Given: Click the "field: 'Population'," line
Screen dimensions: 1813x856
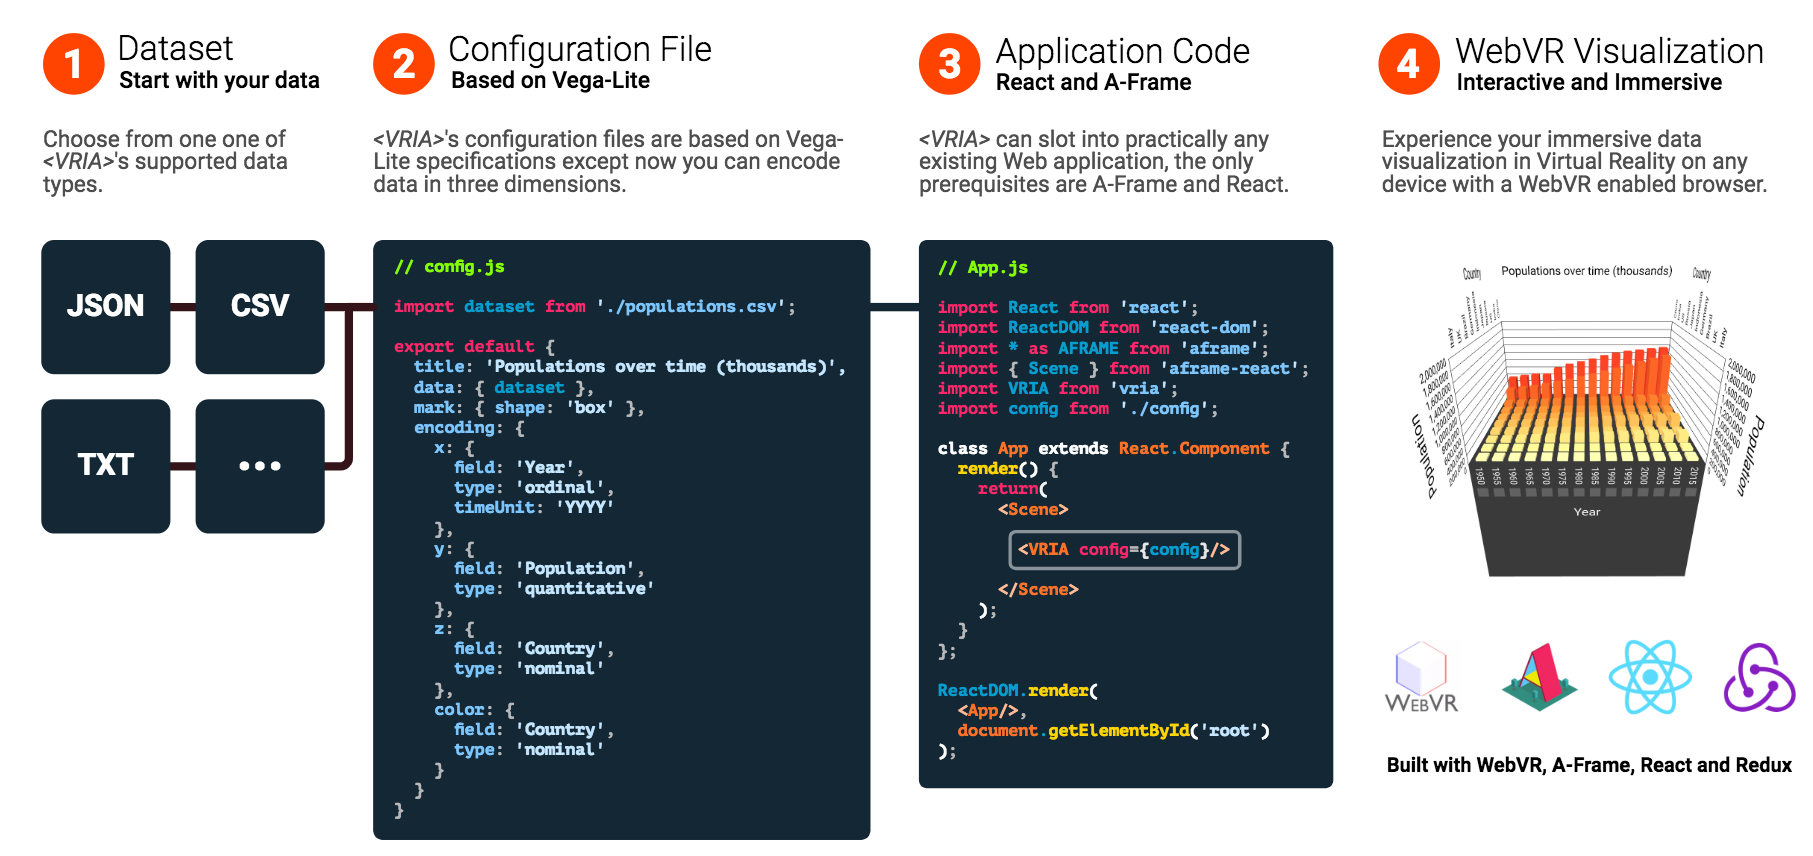Looking at the screenshot, I should click(549, 569).
